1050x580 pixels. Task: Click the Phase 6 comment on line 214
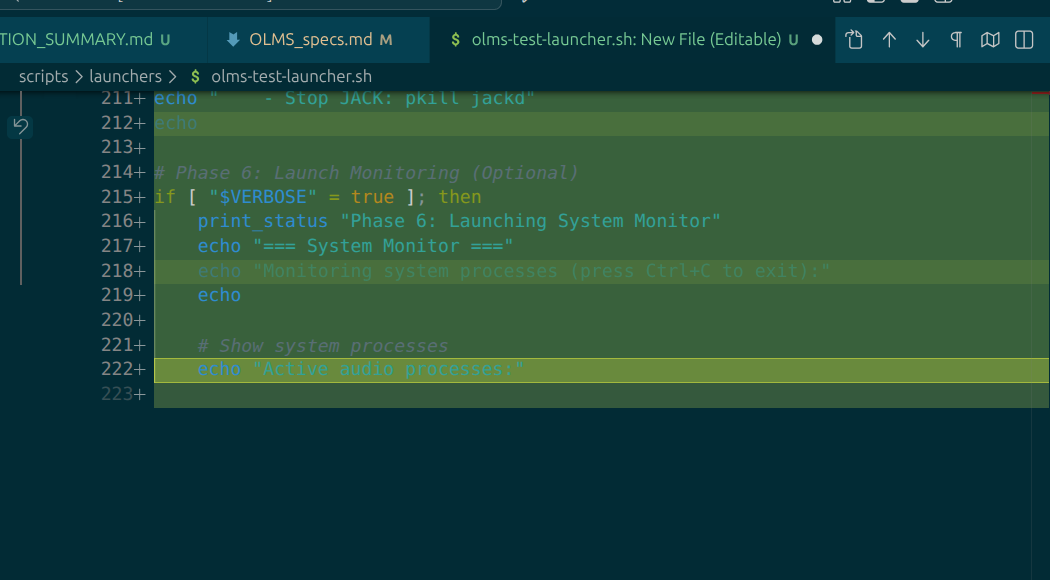point(376,172)
